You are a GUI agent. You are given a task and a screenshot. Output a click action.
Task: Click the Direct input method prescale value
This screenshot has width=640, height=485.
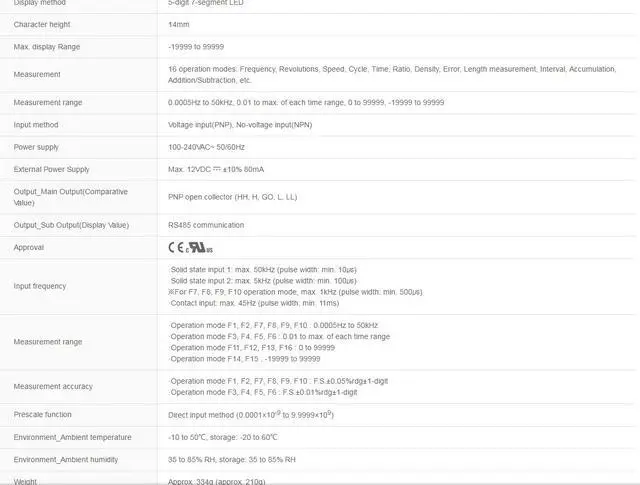[251, 415]
